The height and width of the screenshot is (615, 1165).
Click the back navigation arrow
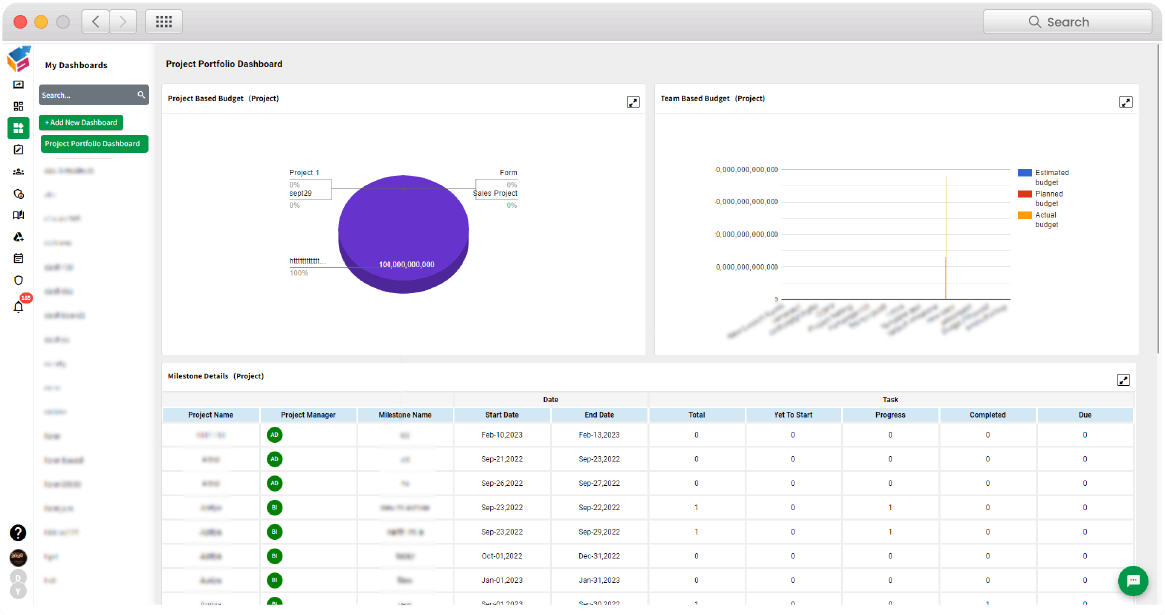click(x=95, y=20)
